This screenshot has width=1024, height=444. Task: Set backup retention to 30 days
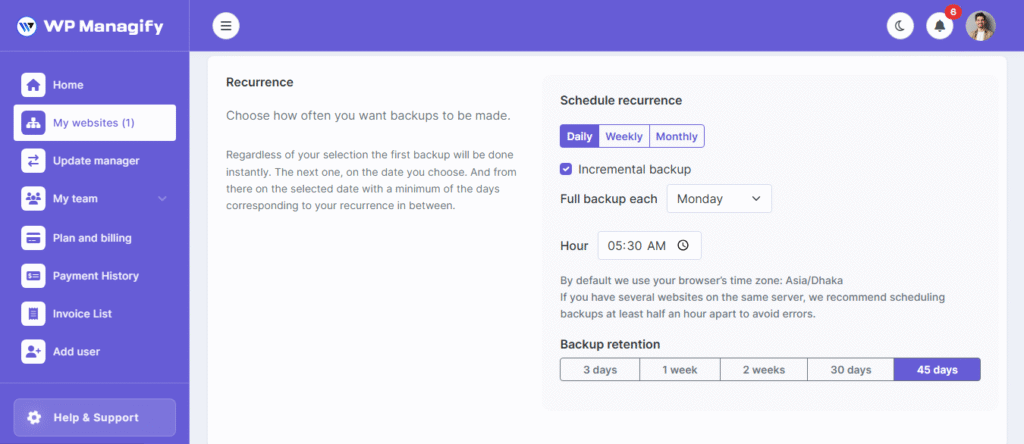click(851, 370)
